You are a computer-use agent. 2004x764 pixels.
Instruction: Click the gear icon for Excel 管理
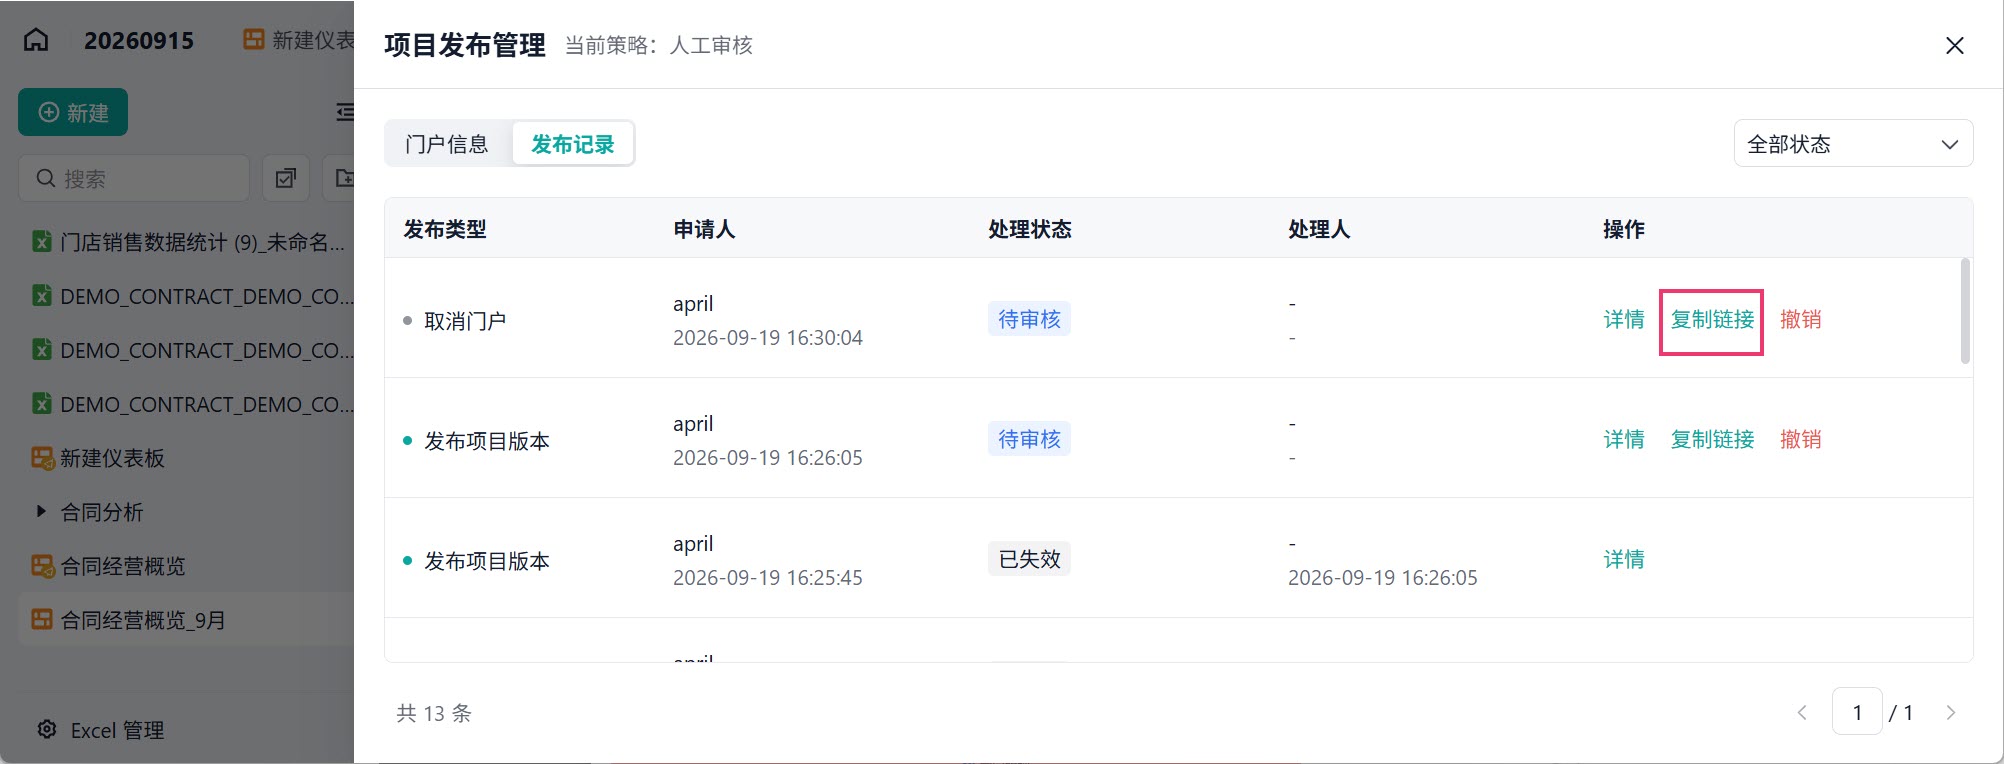tap(47, 729)
